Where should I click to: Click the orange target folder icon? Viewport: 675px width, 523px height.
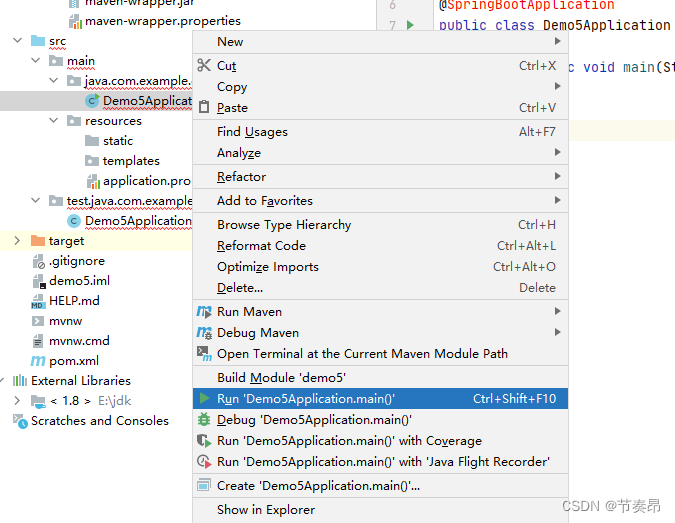pos(38,241)
